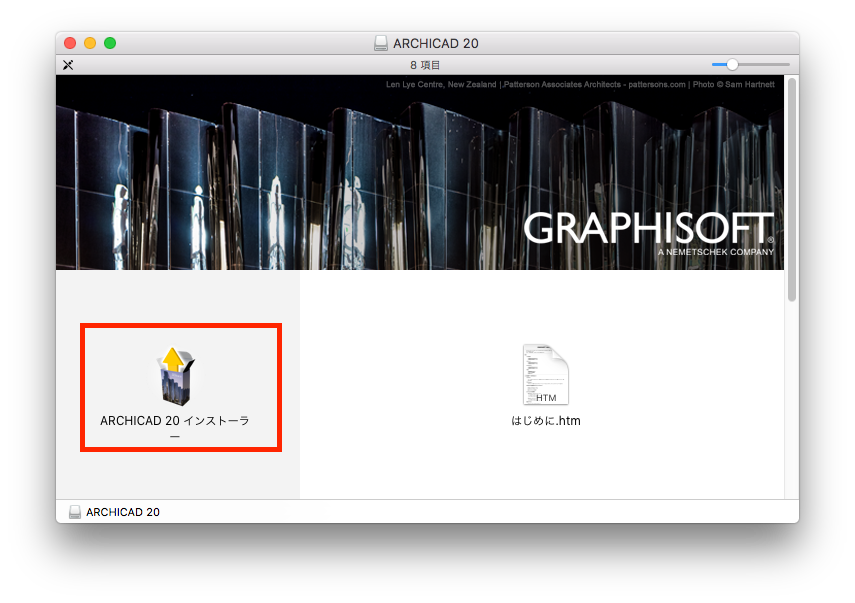This screenshot has height=603, width=855.
Task: Open the はじめに.htm file icon
Action: [x=545, y=375]
